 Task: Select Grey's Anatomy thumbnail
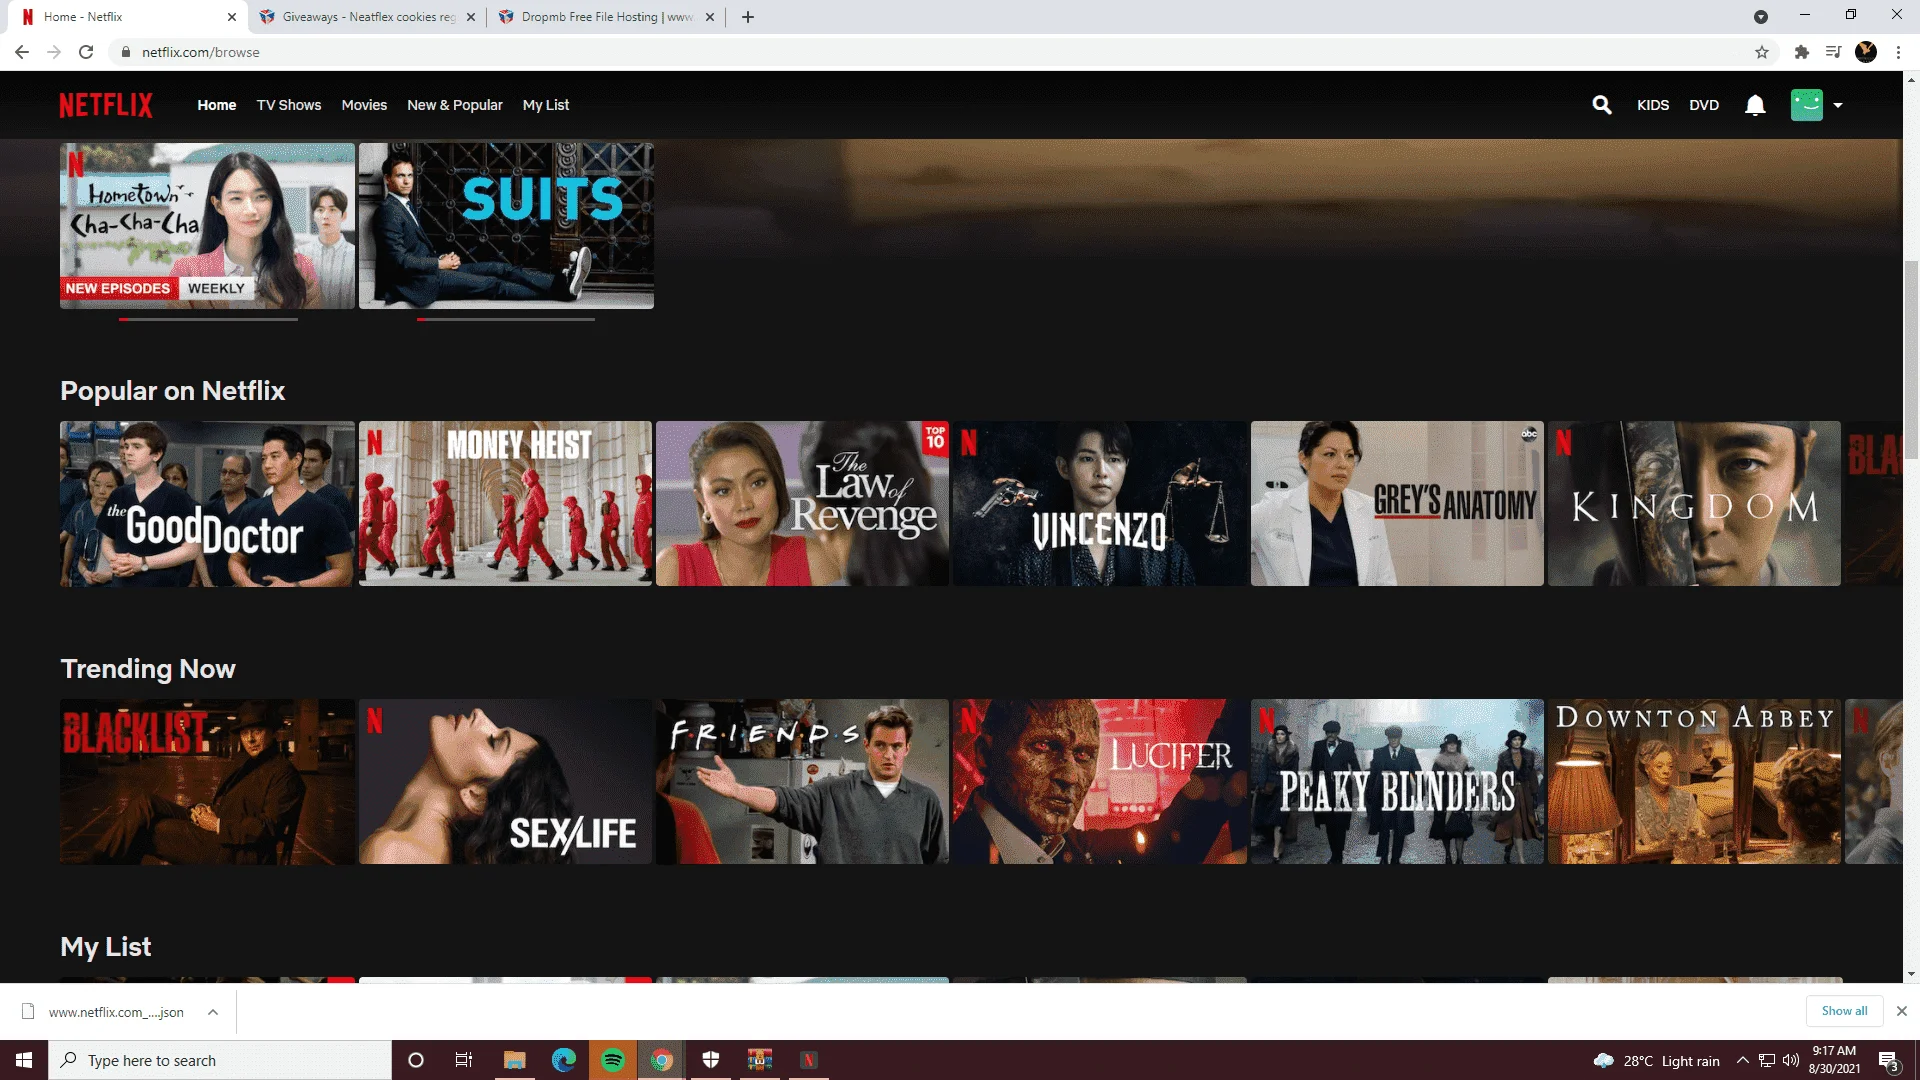pos(1397,504)
